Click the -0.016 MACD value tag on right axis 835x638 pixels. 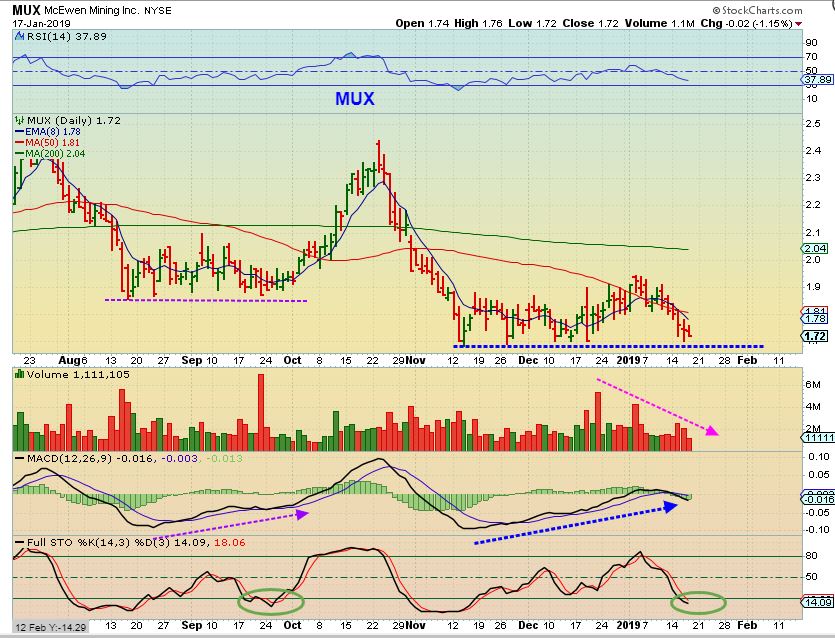818,499
